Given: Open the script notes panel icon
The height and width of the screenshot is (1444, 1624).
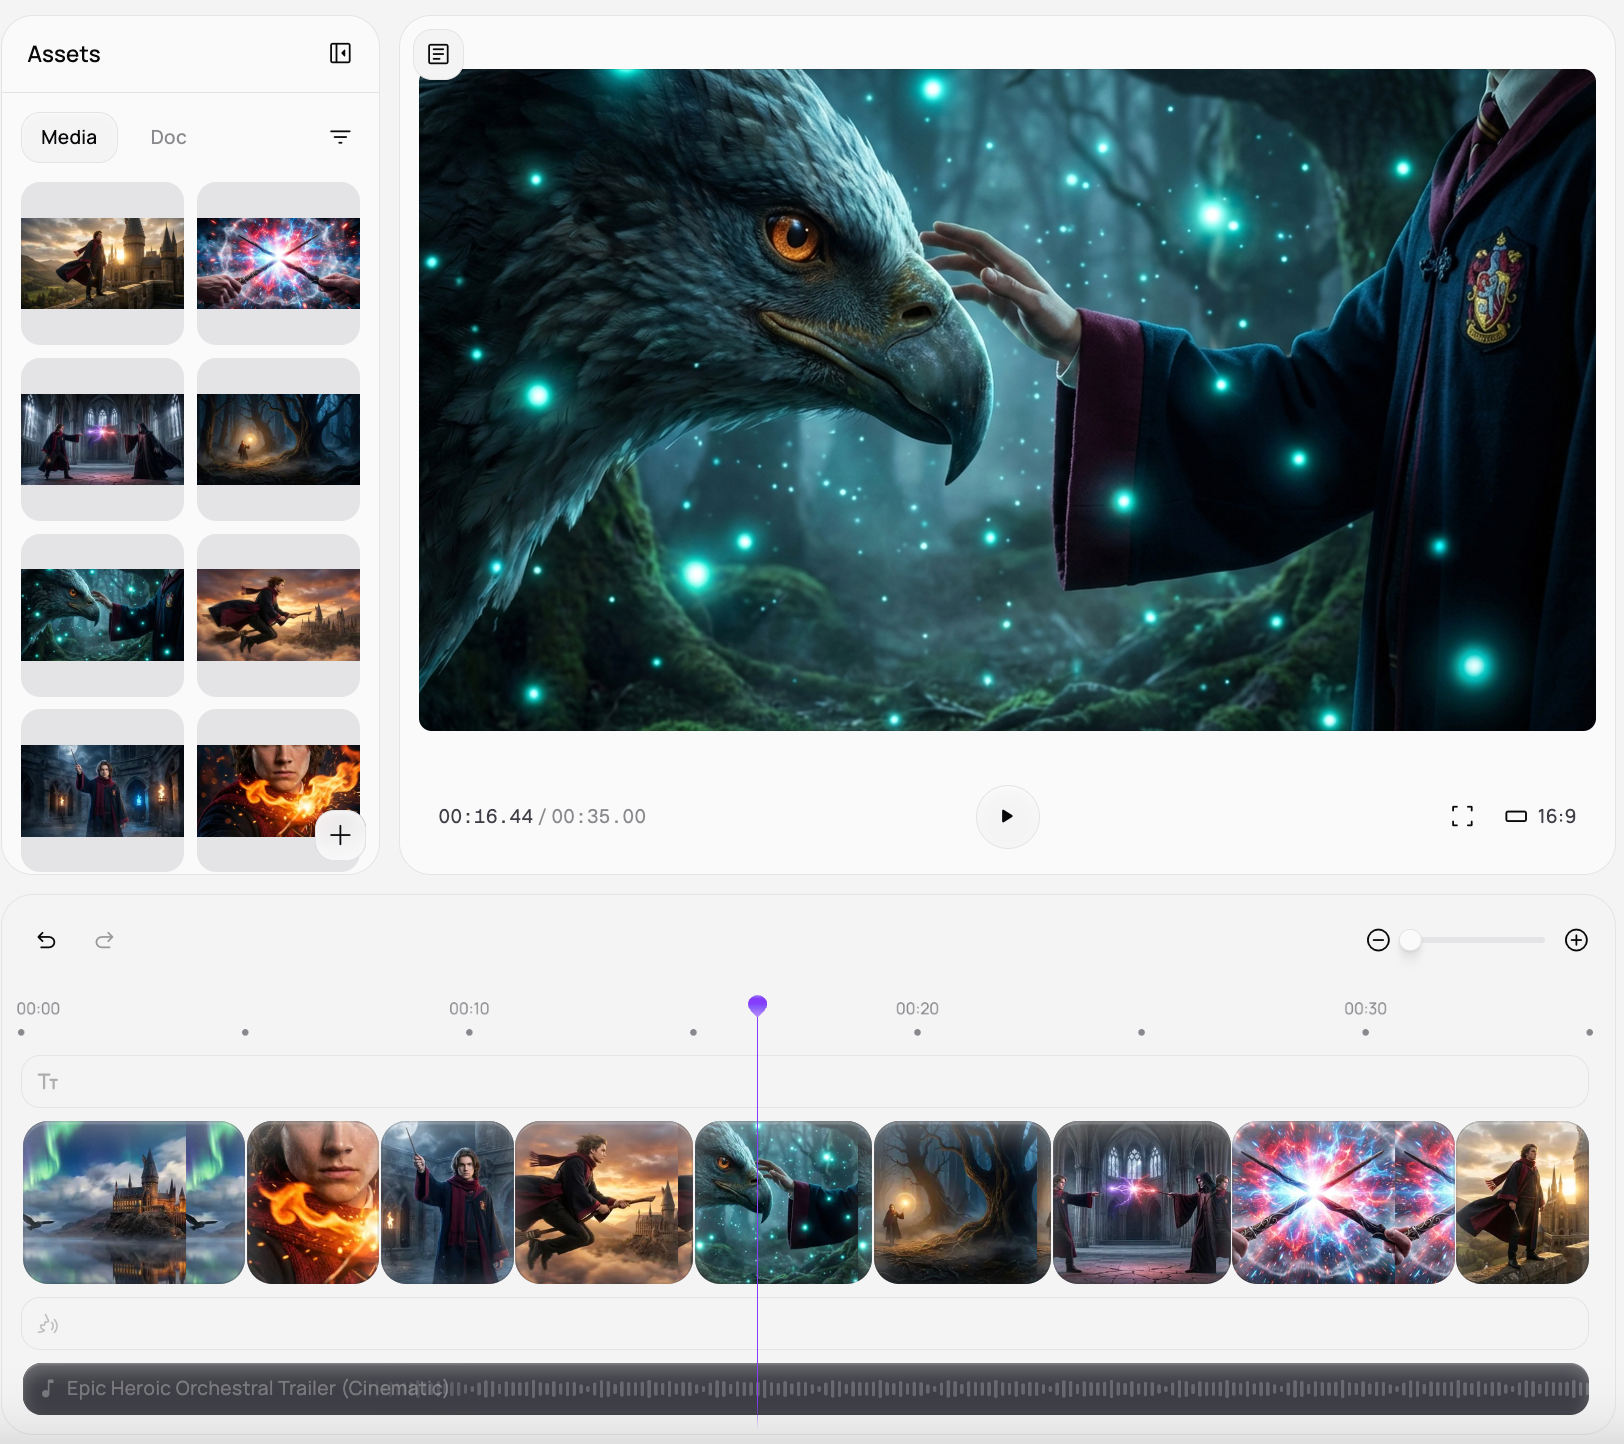Looking at the screenshot, I should point(438,54).
